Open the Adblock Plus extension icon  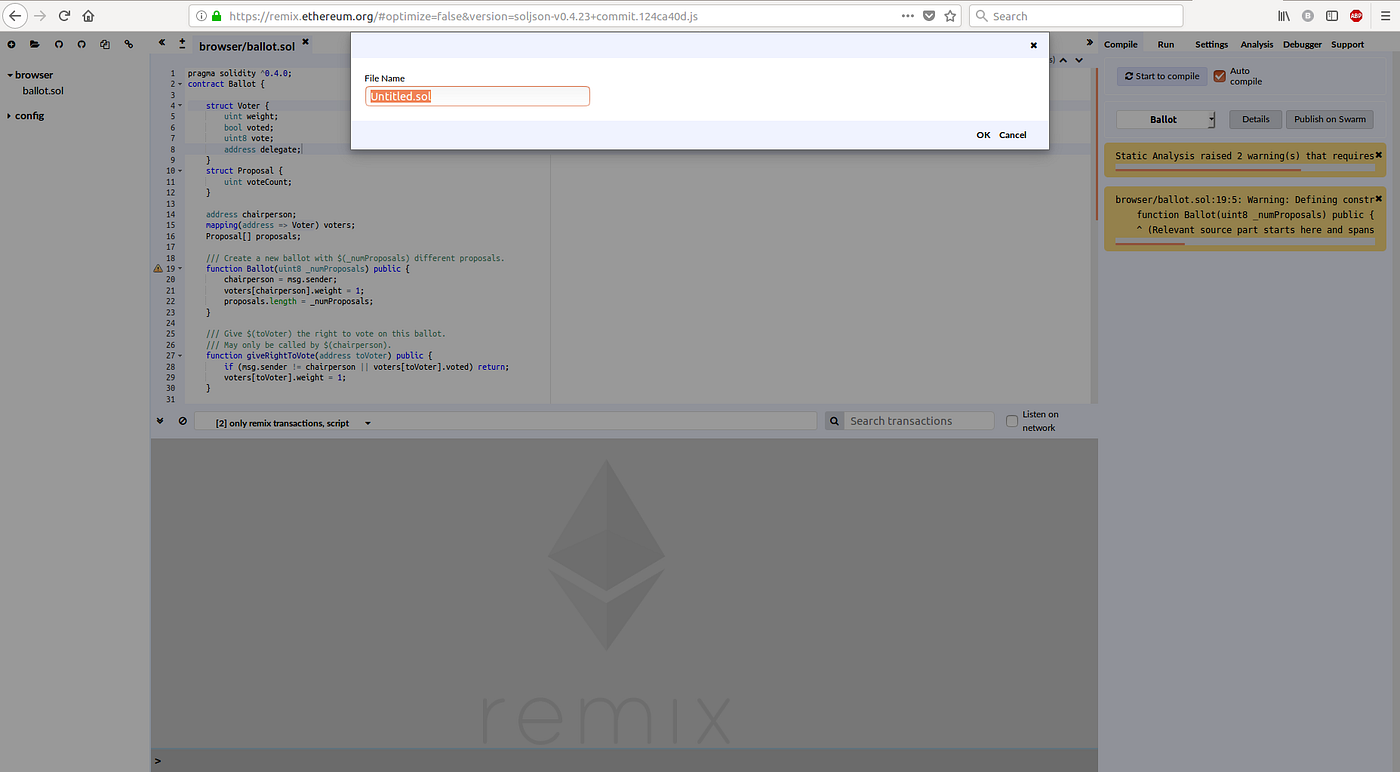tap(1356, 16)
